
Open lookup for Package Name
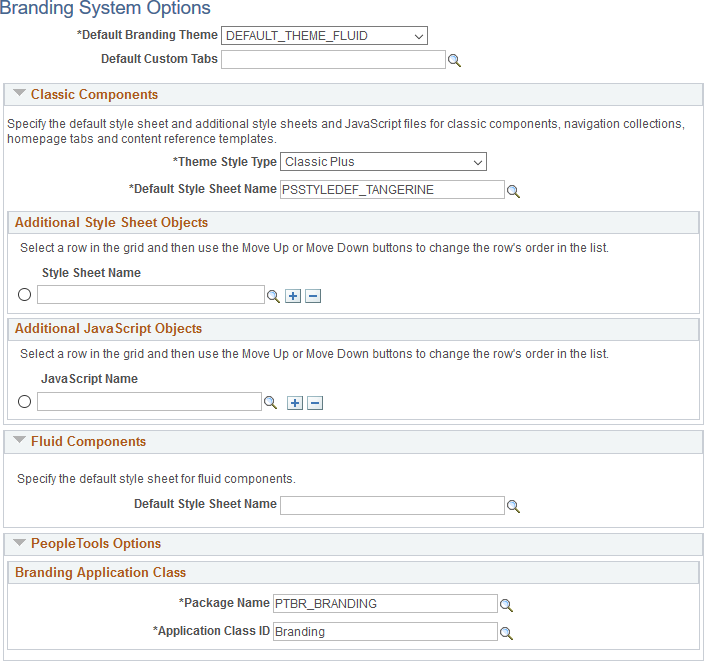tap(506, 605)
